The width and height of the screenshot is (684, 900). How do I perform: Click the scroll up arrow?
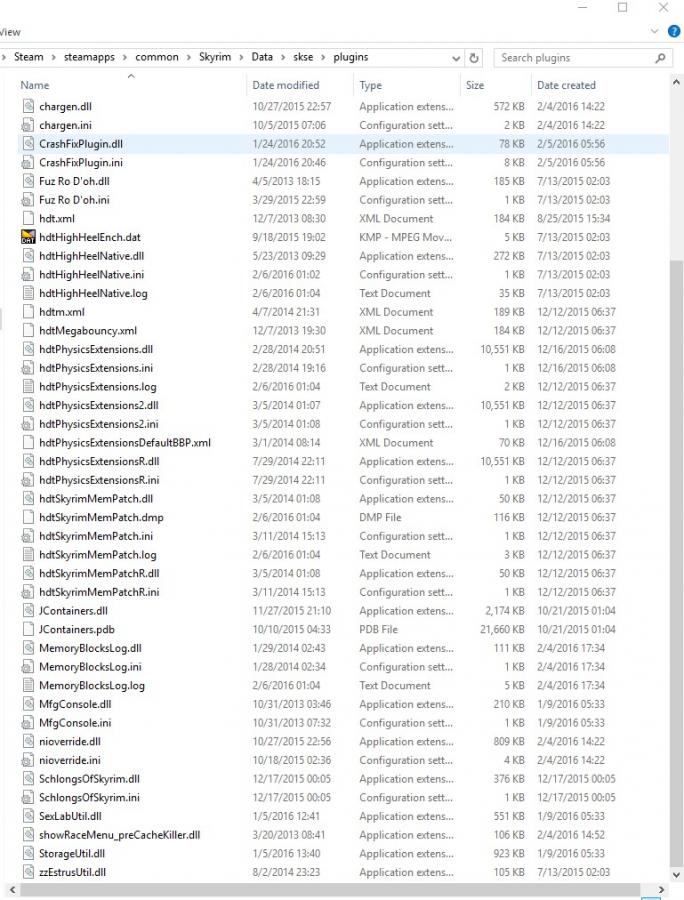pyautogui.click(x=676, y=82)
